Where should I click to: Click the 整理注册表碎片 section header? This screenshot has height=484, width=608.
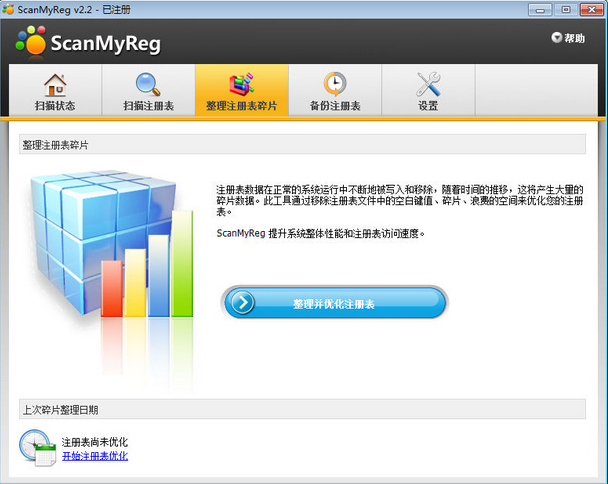302,145
